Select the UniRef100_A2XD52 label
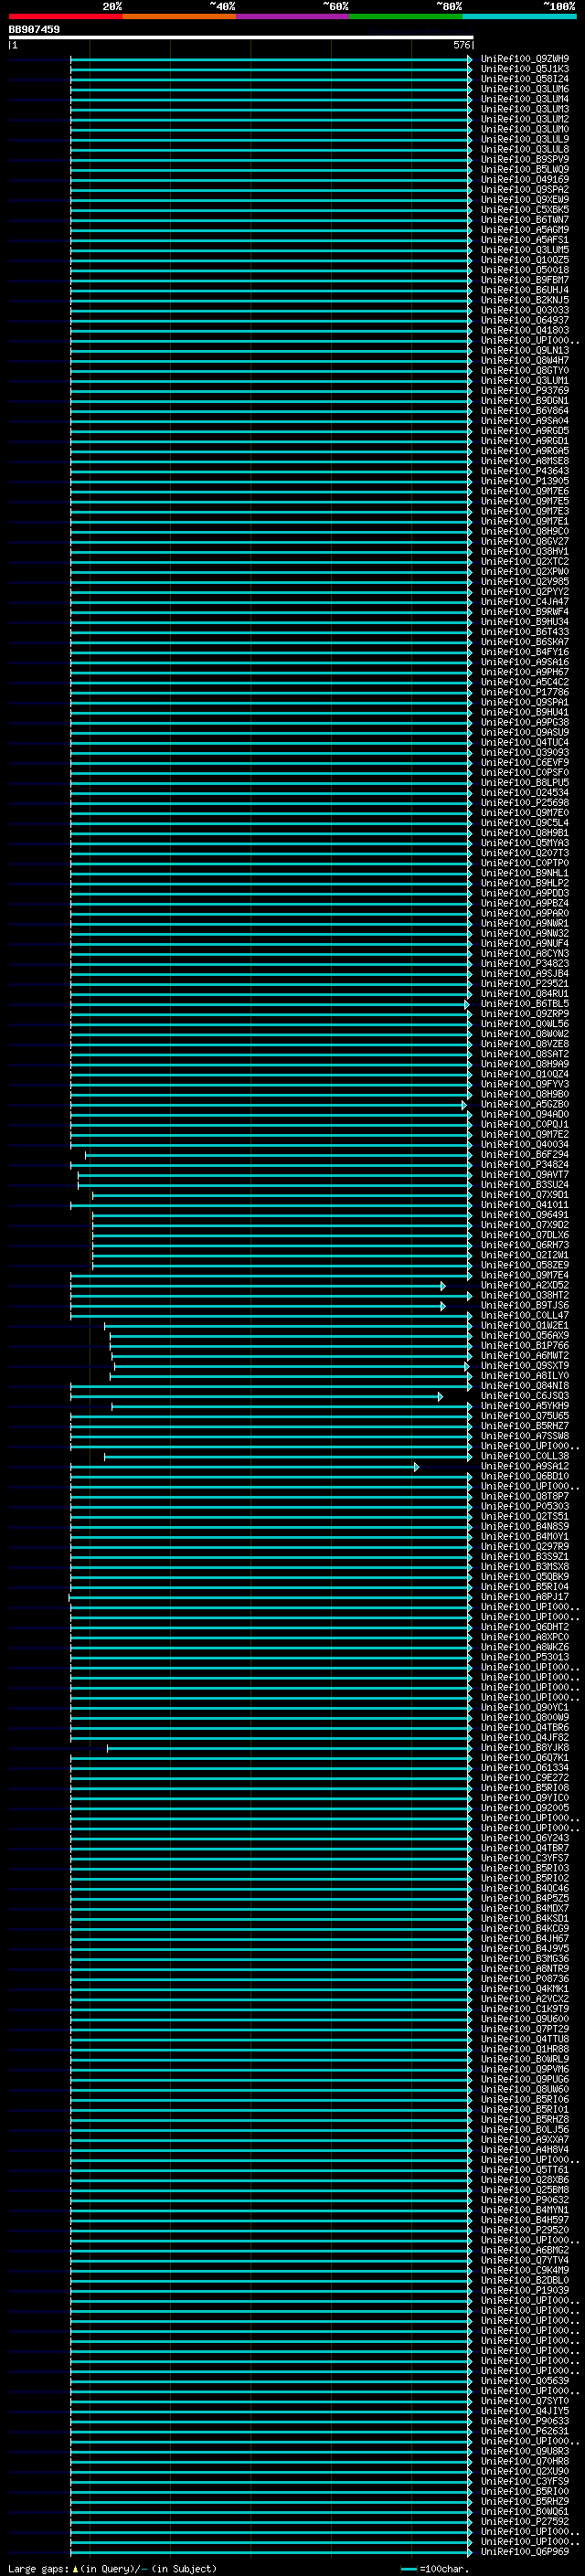 click(525, 1286)
